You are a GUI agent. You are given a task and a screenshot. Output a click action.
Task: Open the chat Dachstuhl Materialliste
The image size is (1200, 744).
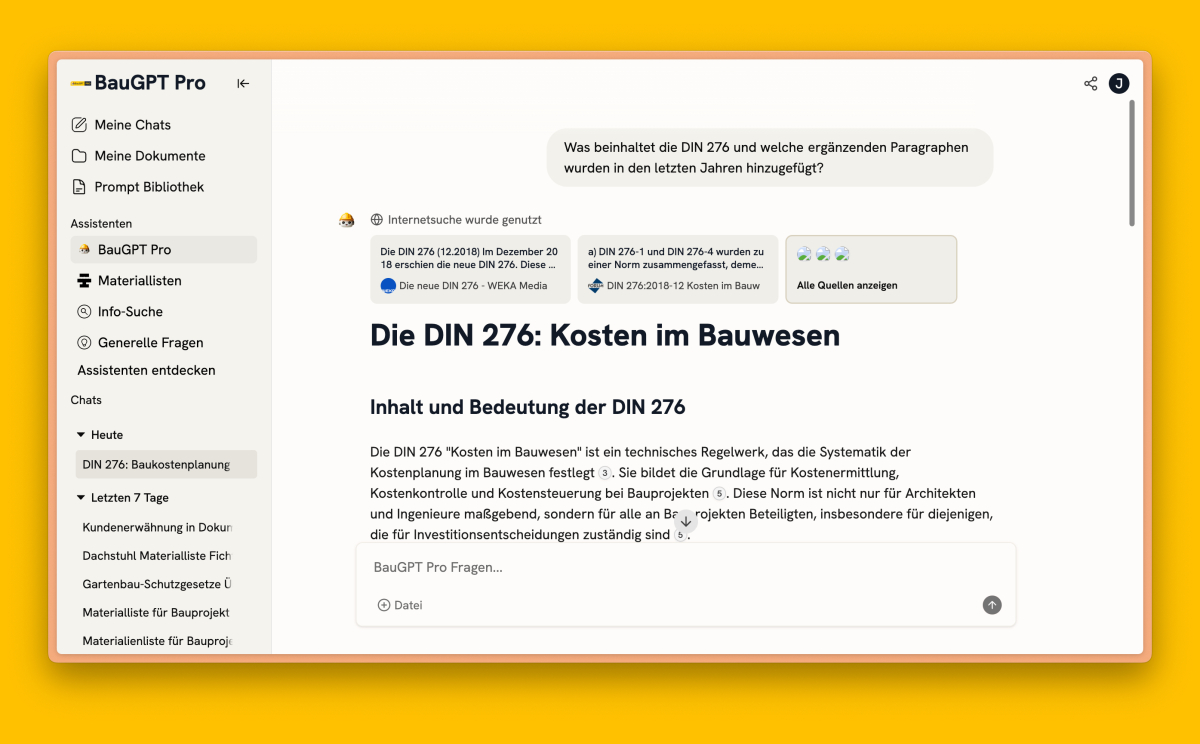pyautogui.click(x=158, y=556)
